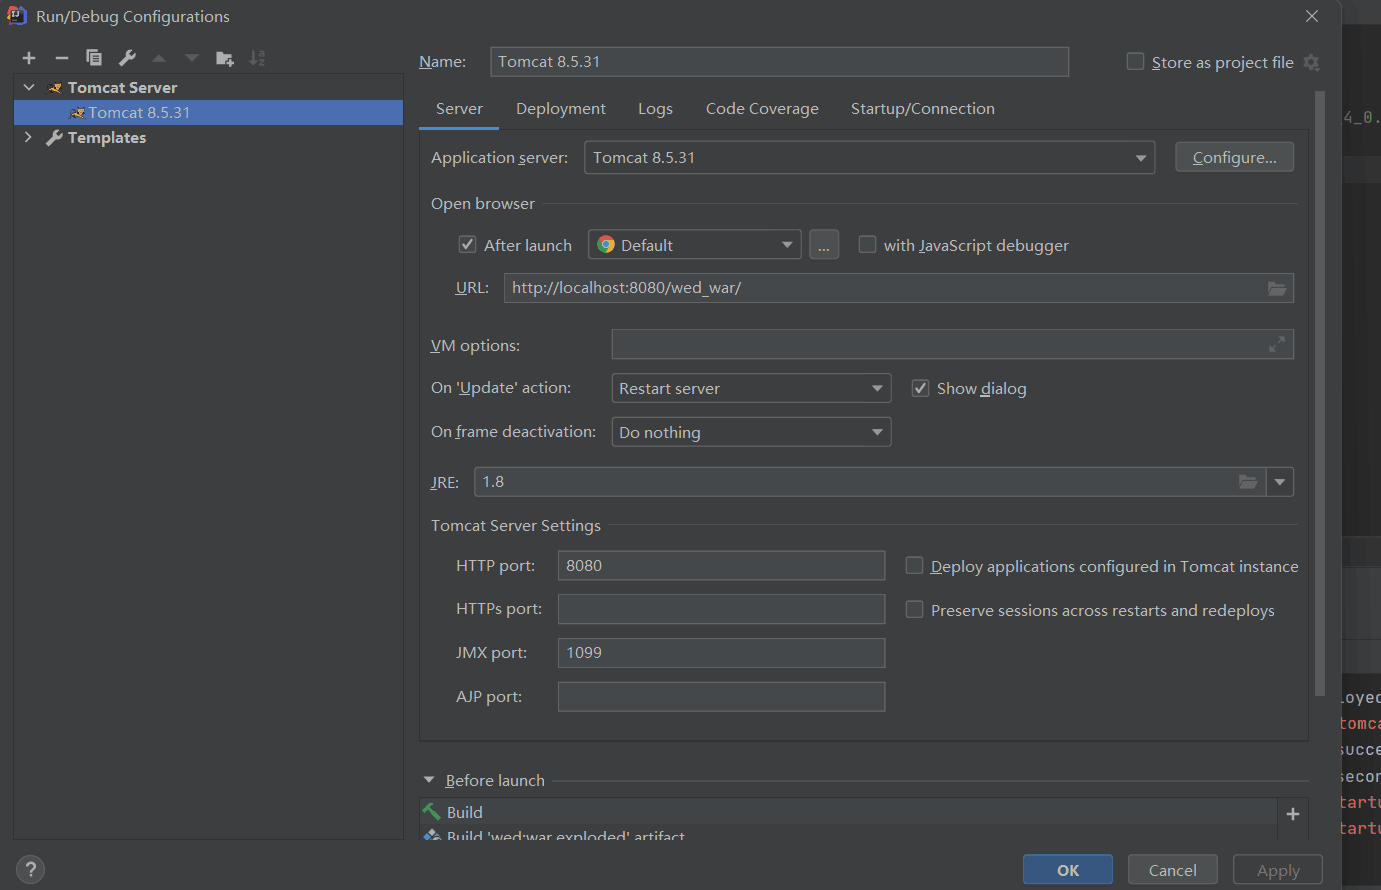Close the Run/Debug Configurations dialog
Viewport: 1381px width, 890px height.
(x=1312, y=16)
